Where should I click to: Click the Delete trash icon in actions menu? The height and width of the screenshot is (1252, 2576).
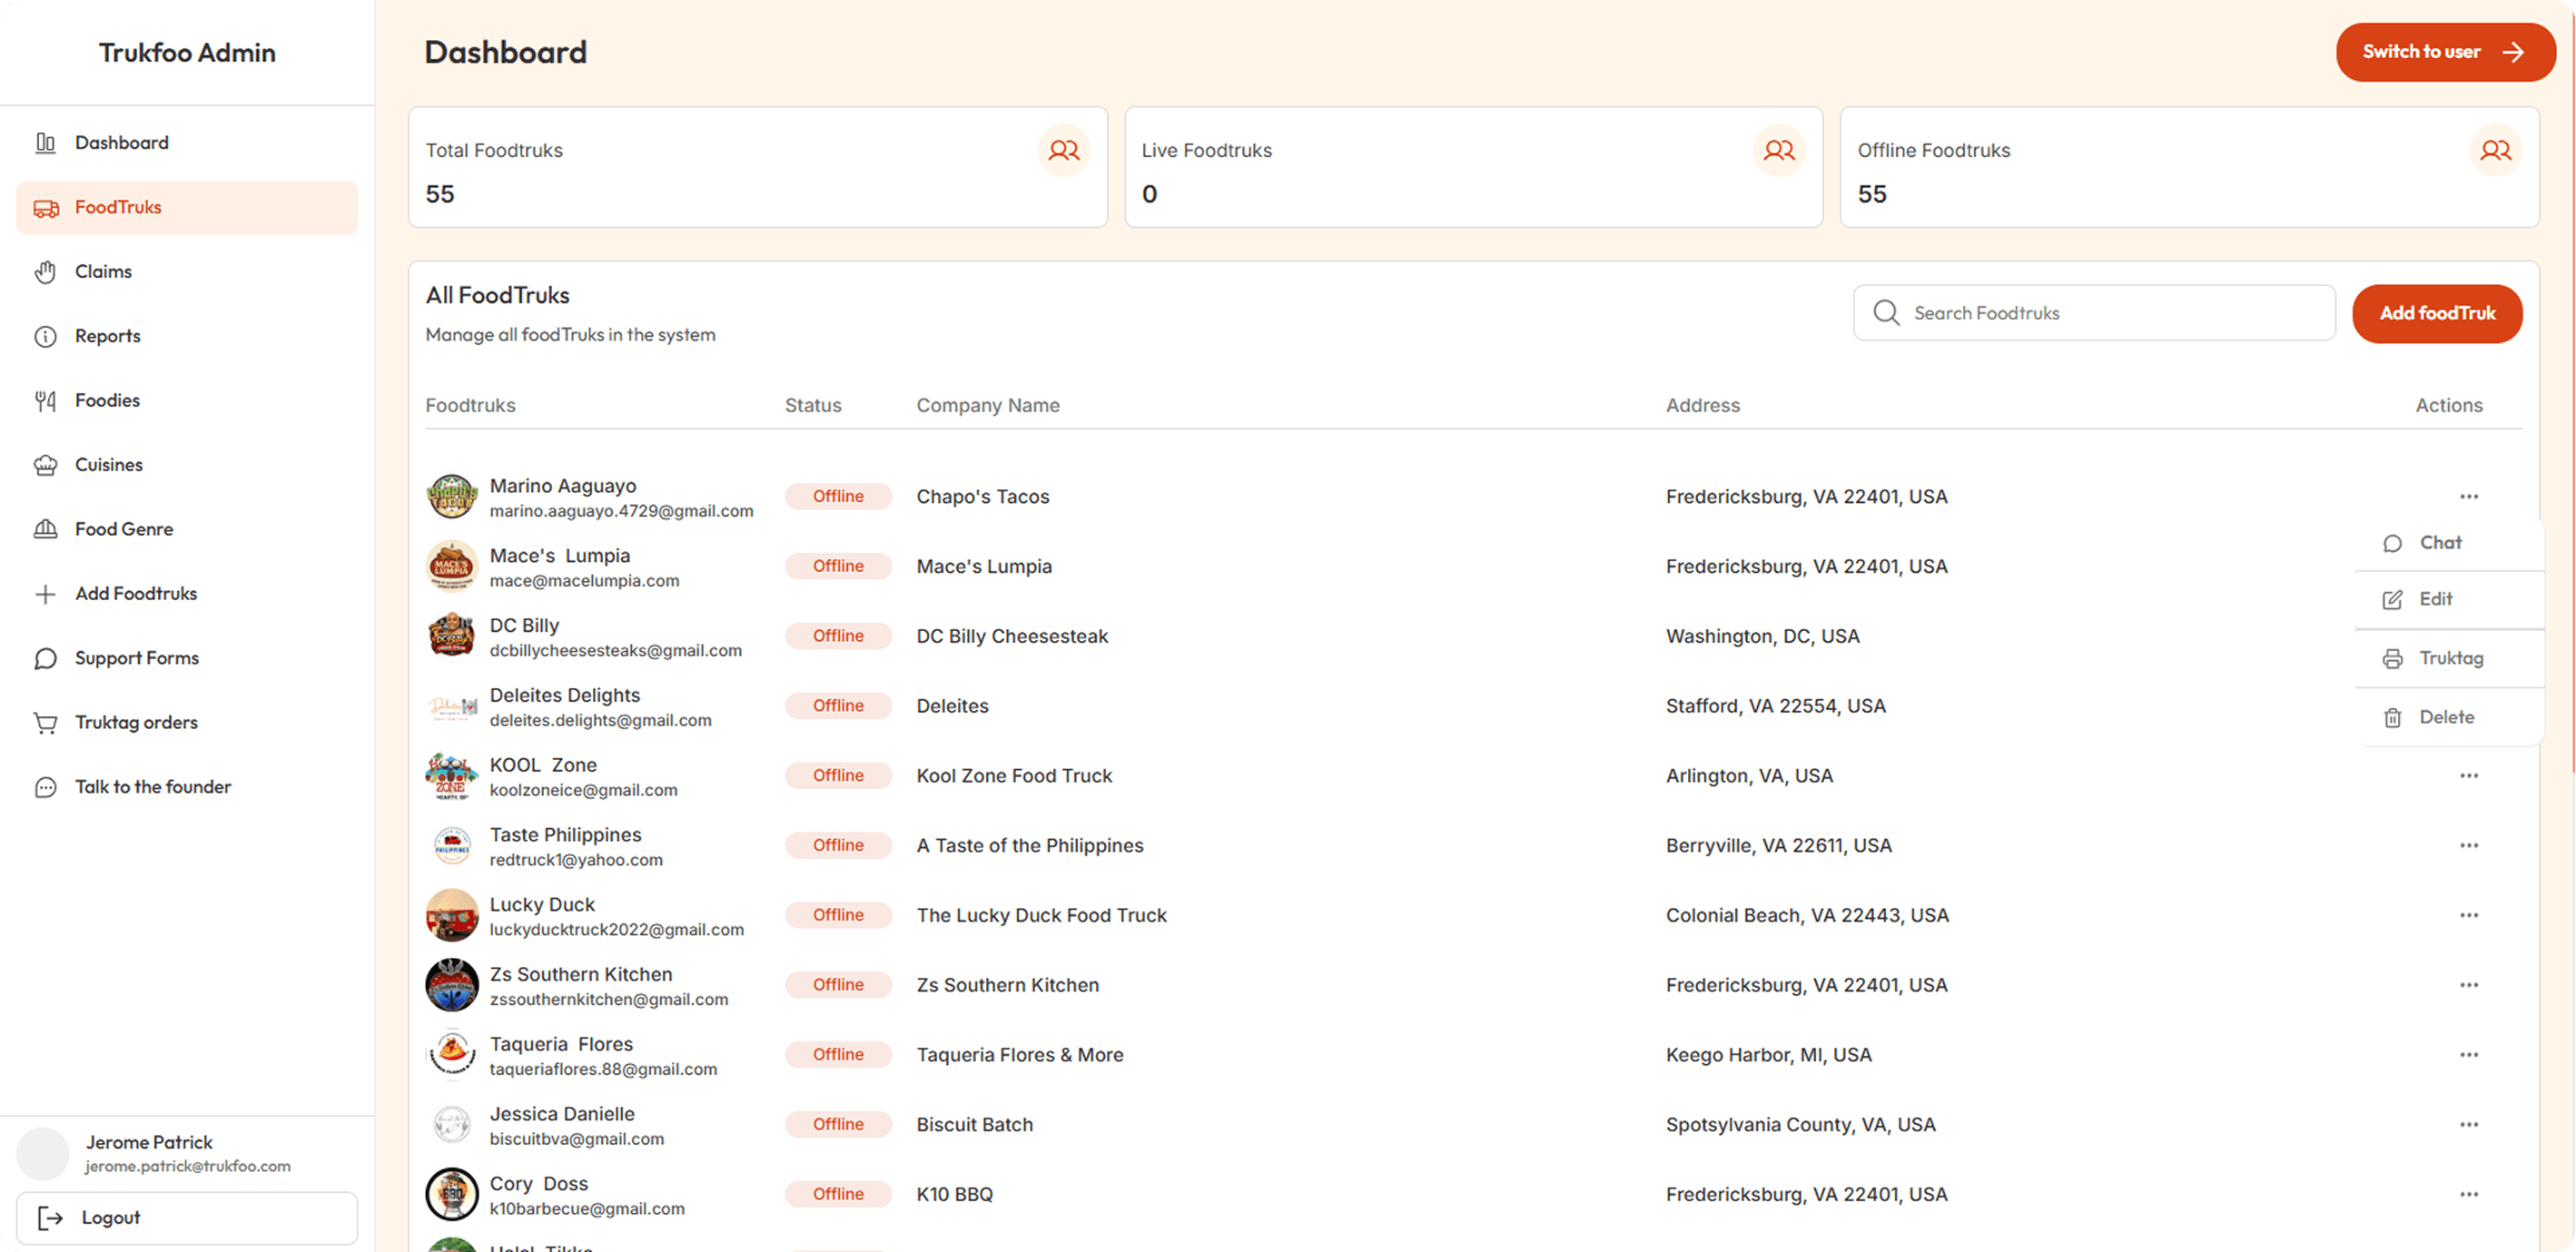pos(2392,718)
